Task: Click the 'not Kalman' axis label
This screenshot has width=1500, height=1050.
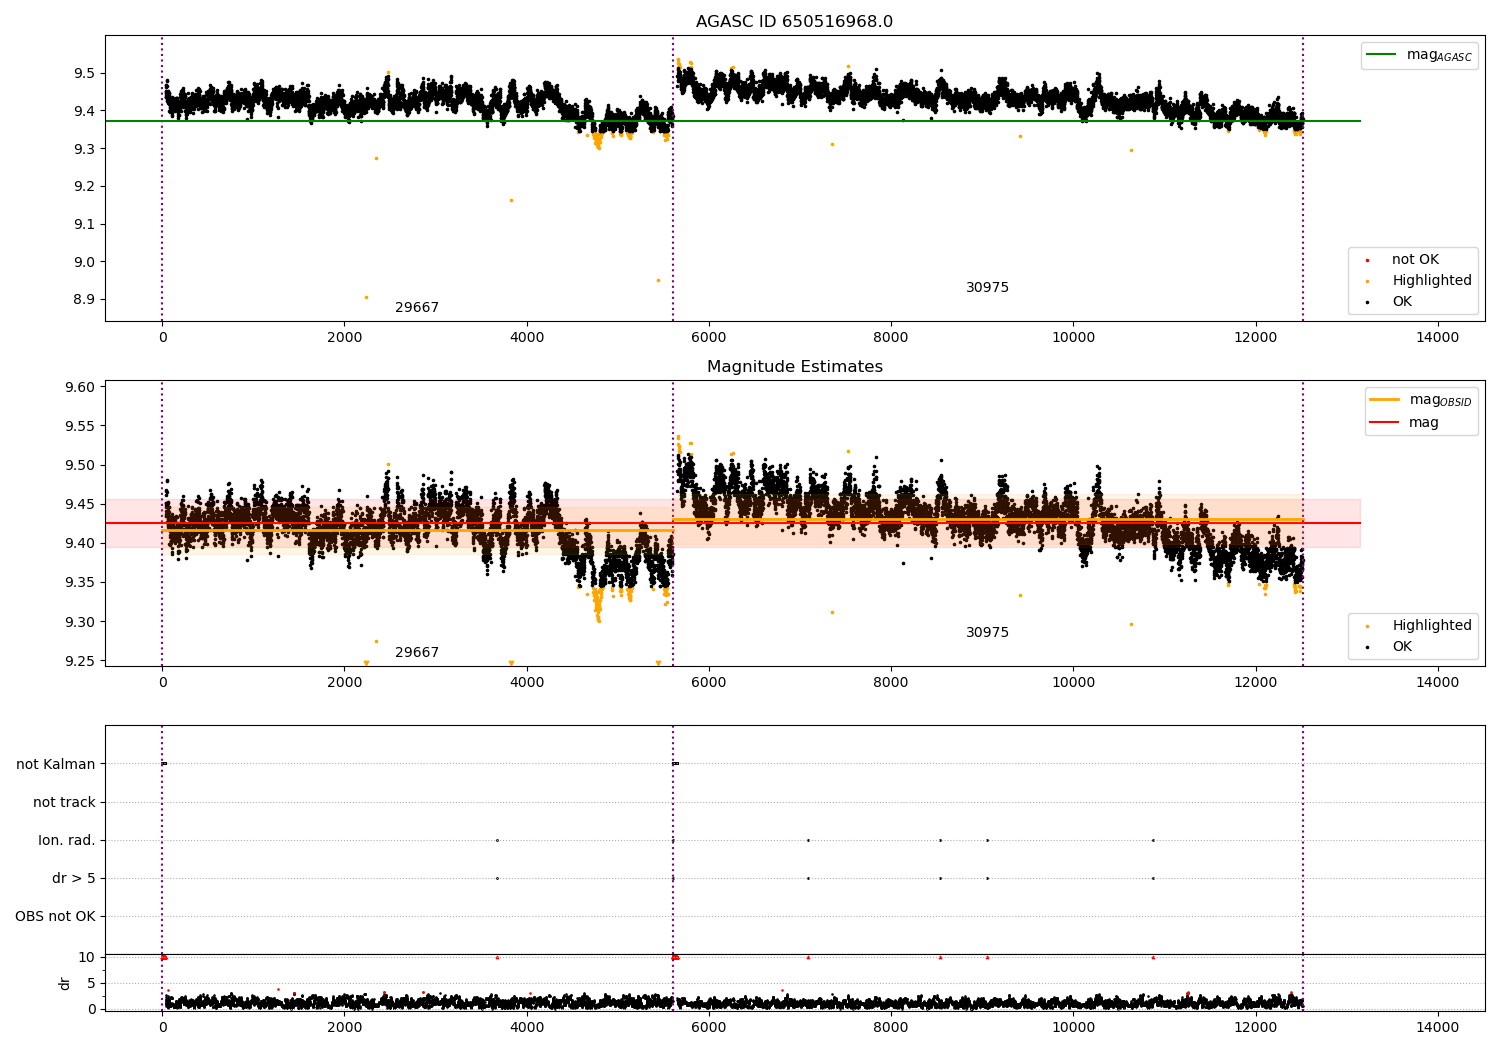Action: (56, 764)
